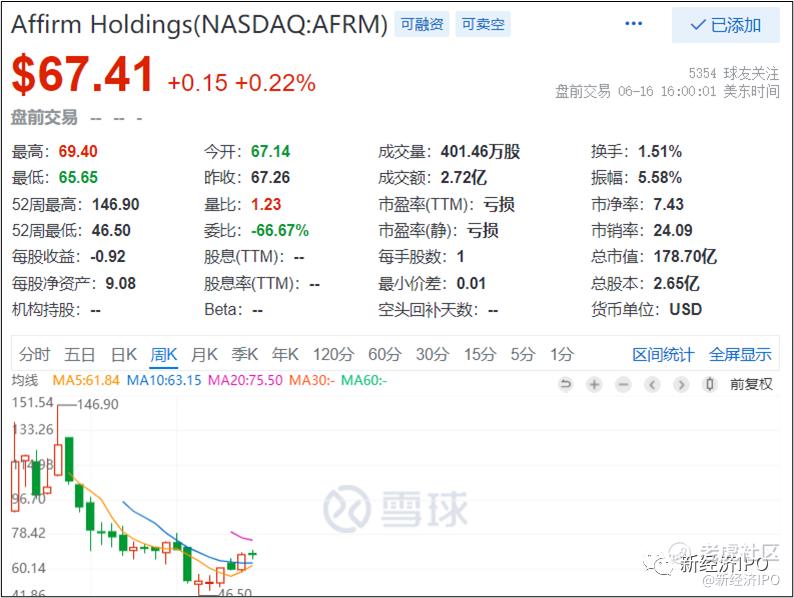Click the chart reset (undo arrow) icon
Viewport: 794px width, 598px height.
565,385
